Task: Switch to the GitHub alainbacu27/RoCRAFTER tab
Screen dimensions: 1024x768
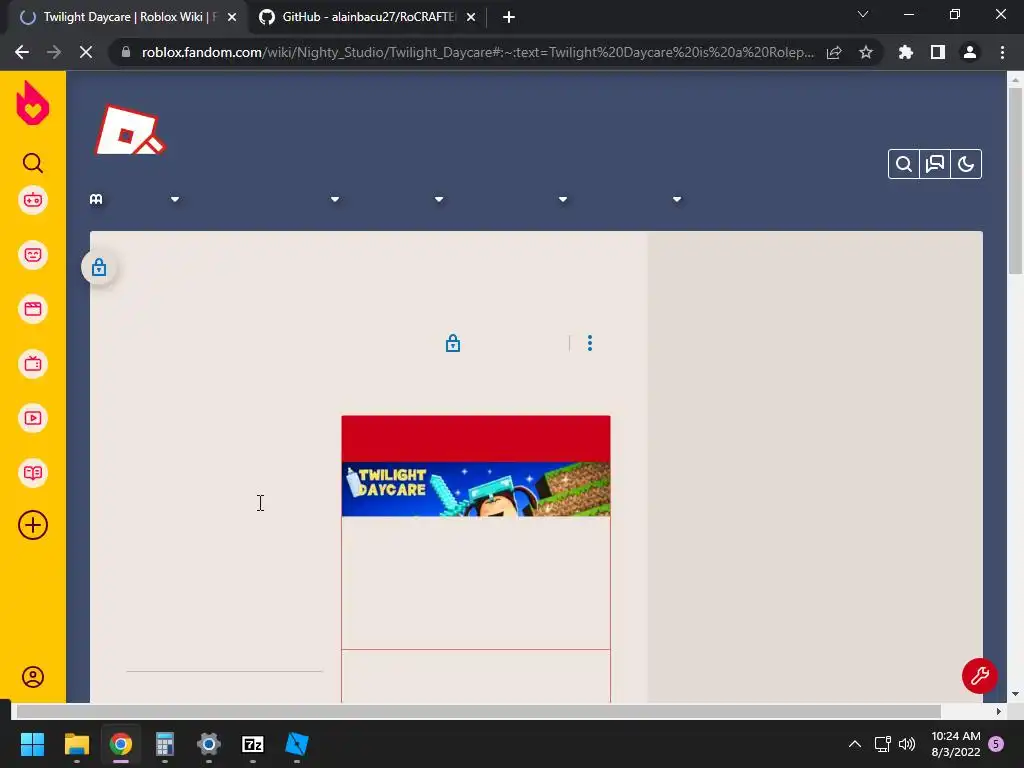Action: click(x=368, y=17)
